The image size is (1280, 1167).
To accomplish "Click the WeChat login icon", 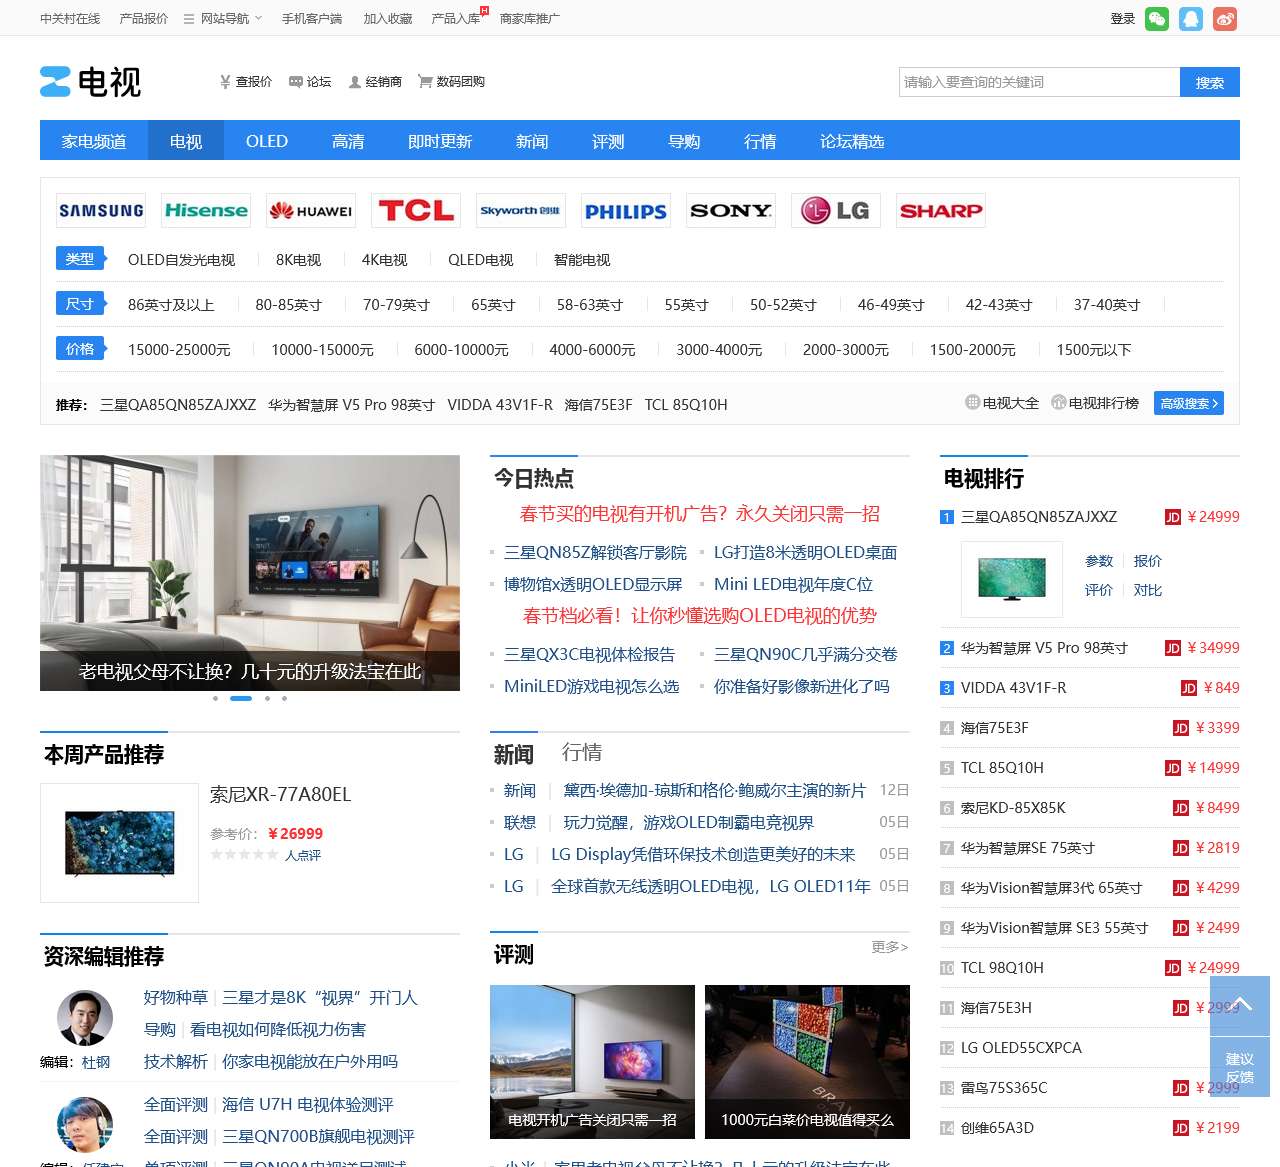I will click(1157, 19).
